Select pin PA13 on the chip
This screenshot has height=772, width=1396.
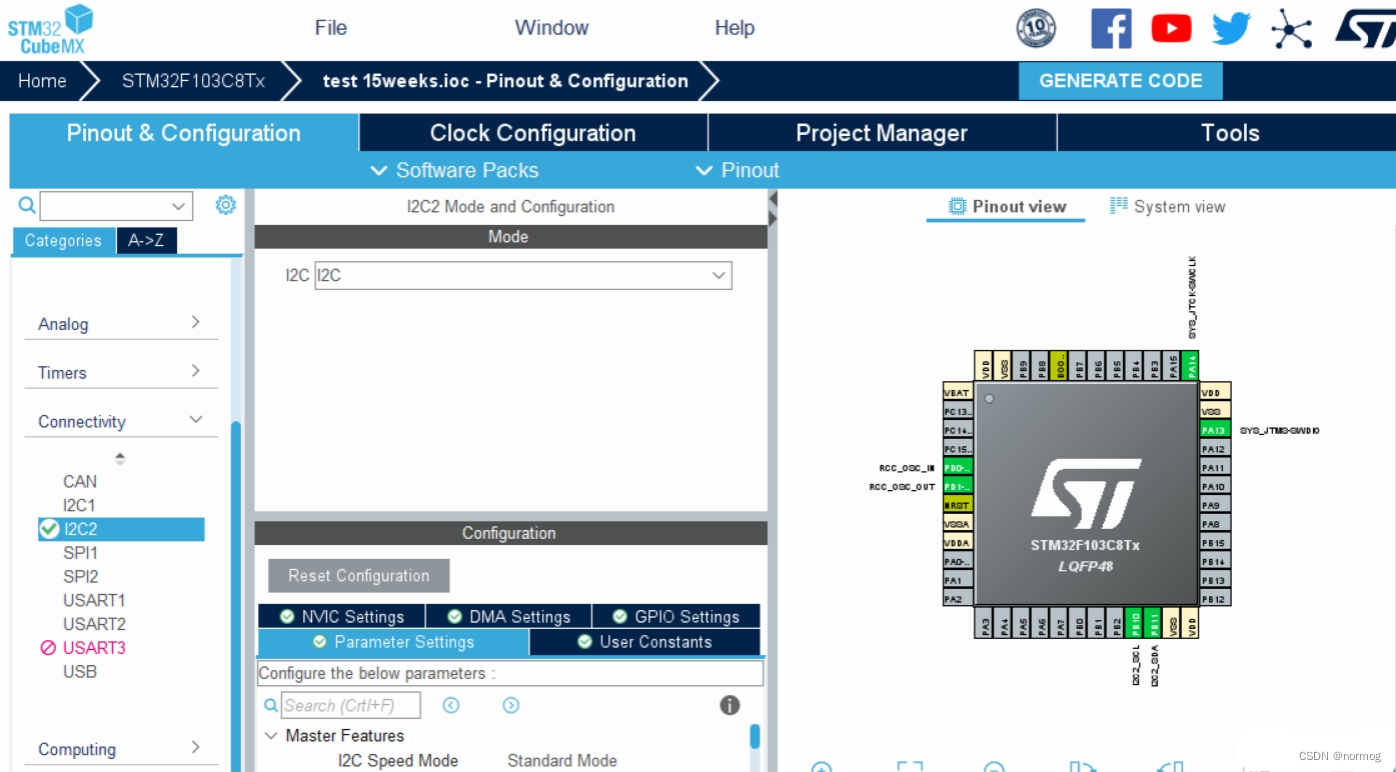pyautogui.click(x=1215, y=430)
